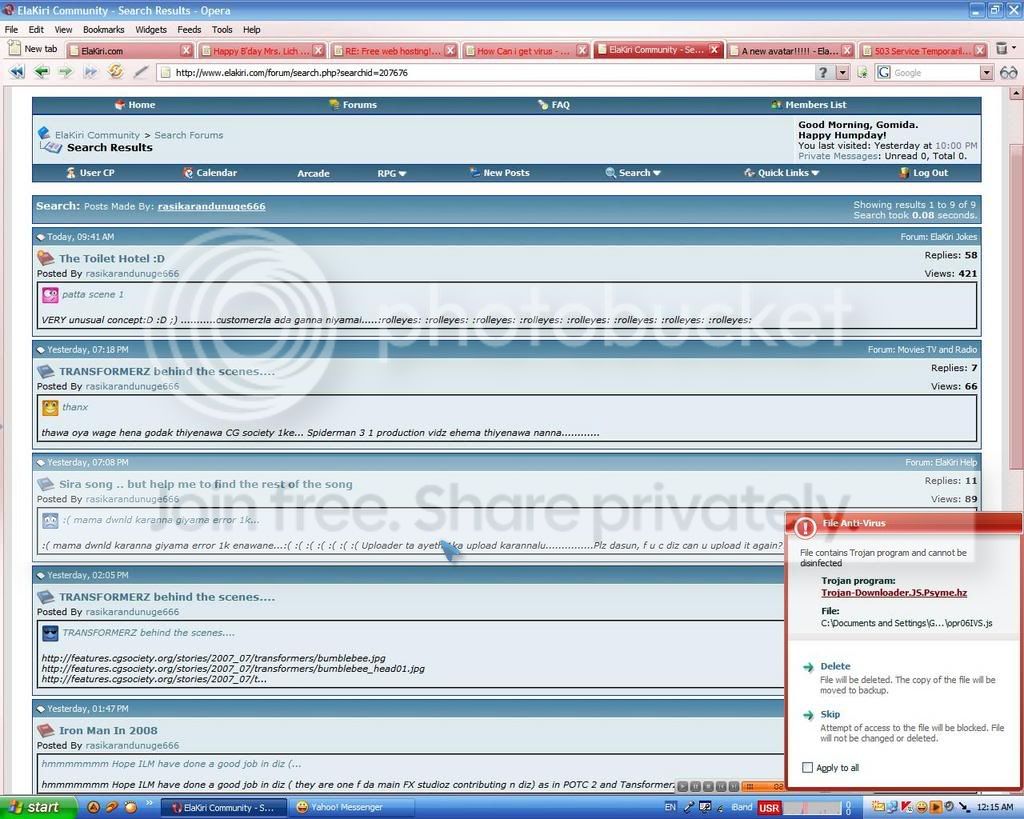This screenshot has height=819, width=1024.
Task: Open the Bookmarks menu
Action: tap(103, 29)
